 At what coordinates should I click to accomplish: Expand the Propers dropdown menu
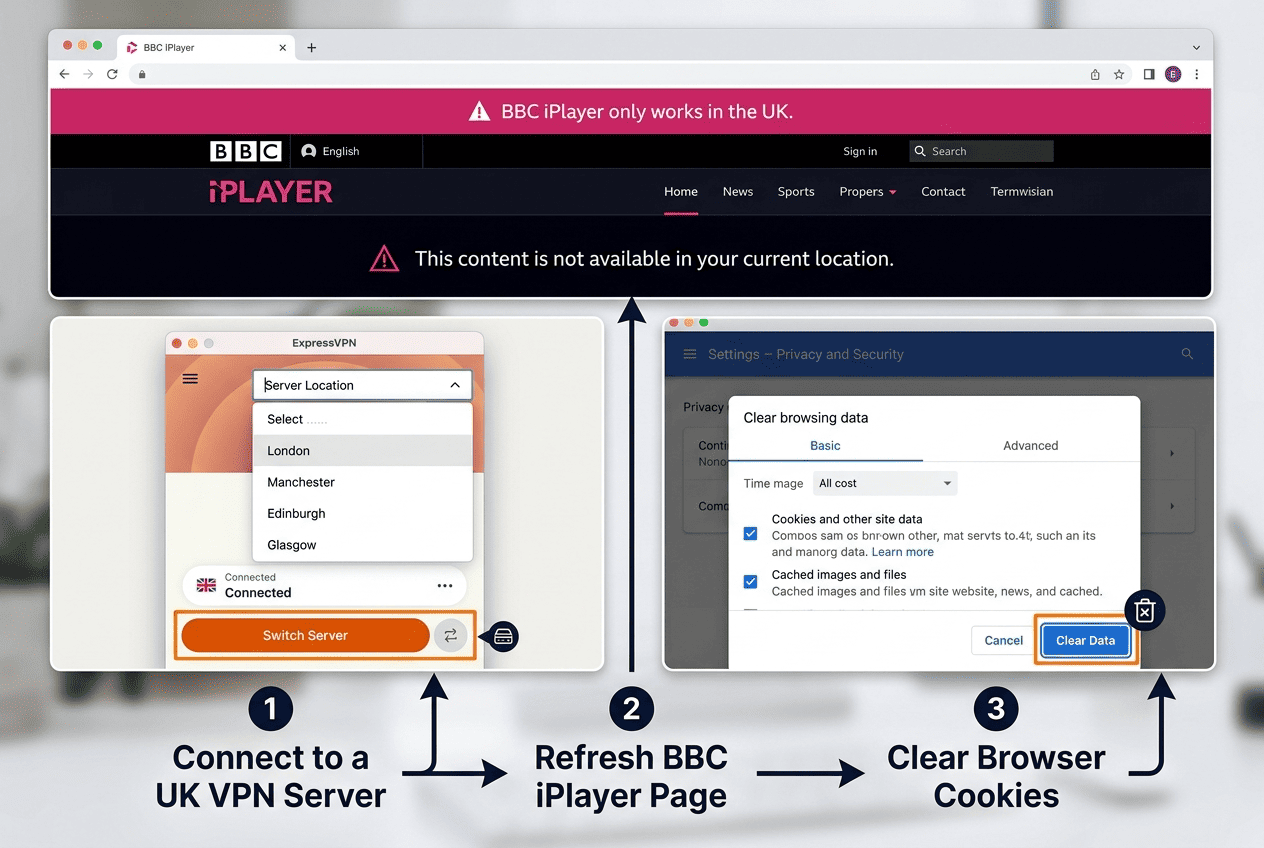[x=868, y=192]
